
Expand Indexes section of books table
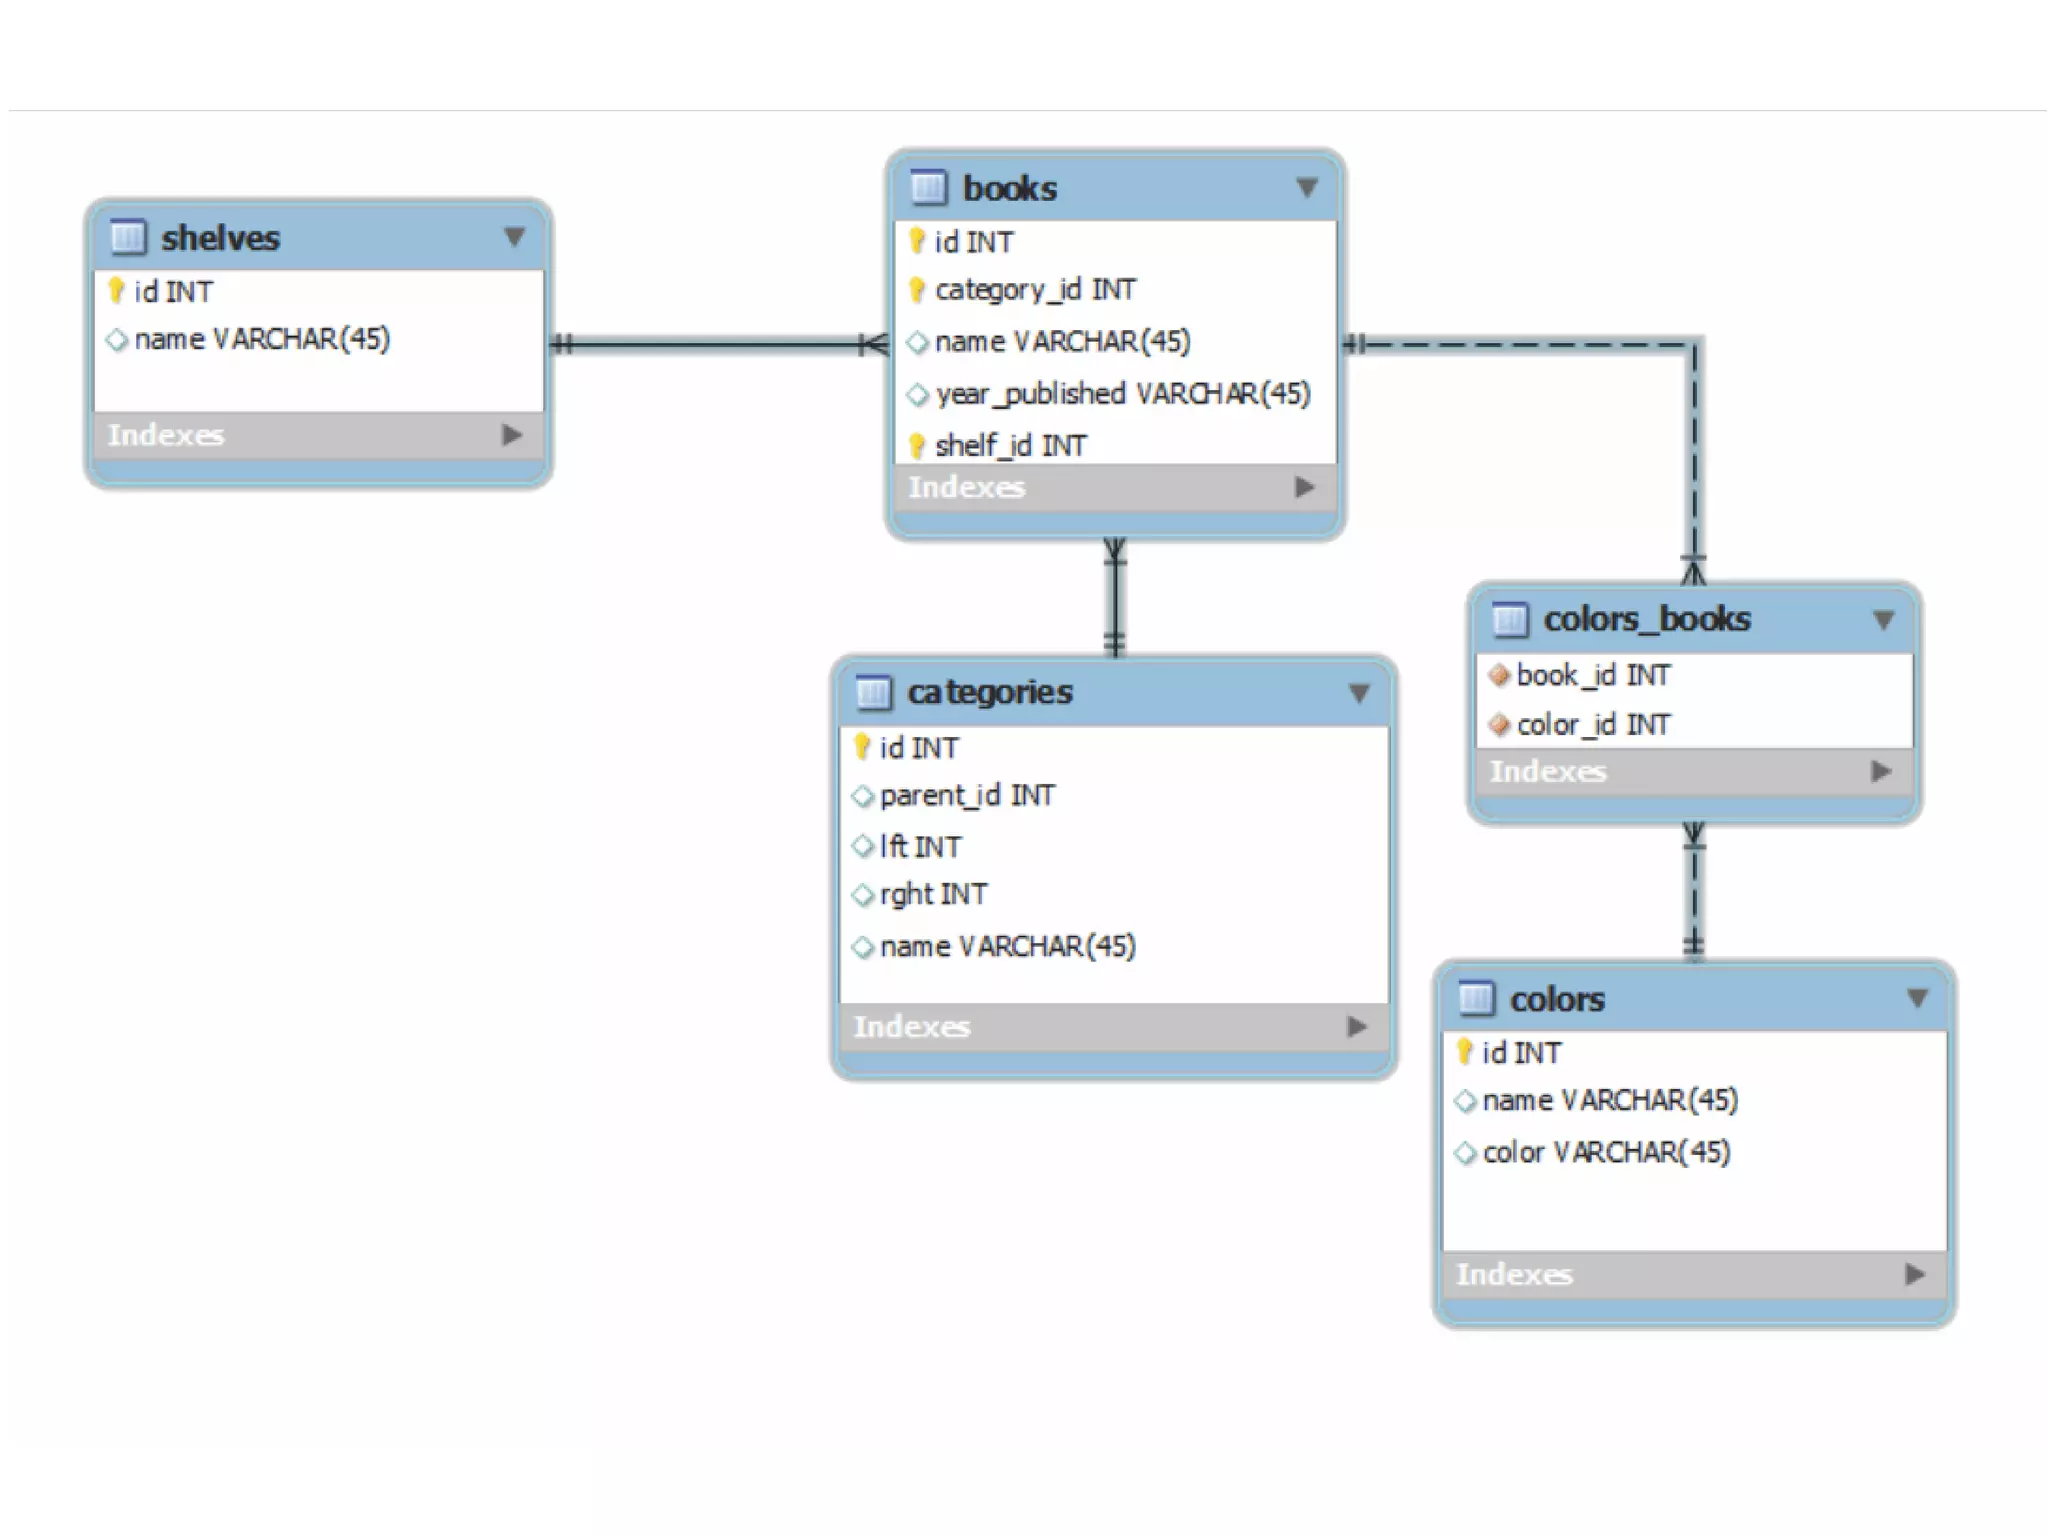tap(1304, 487)
